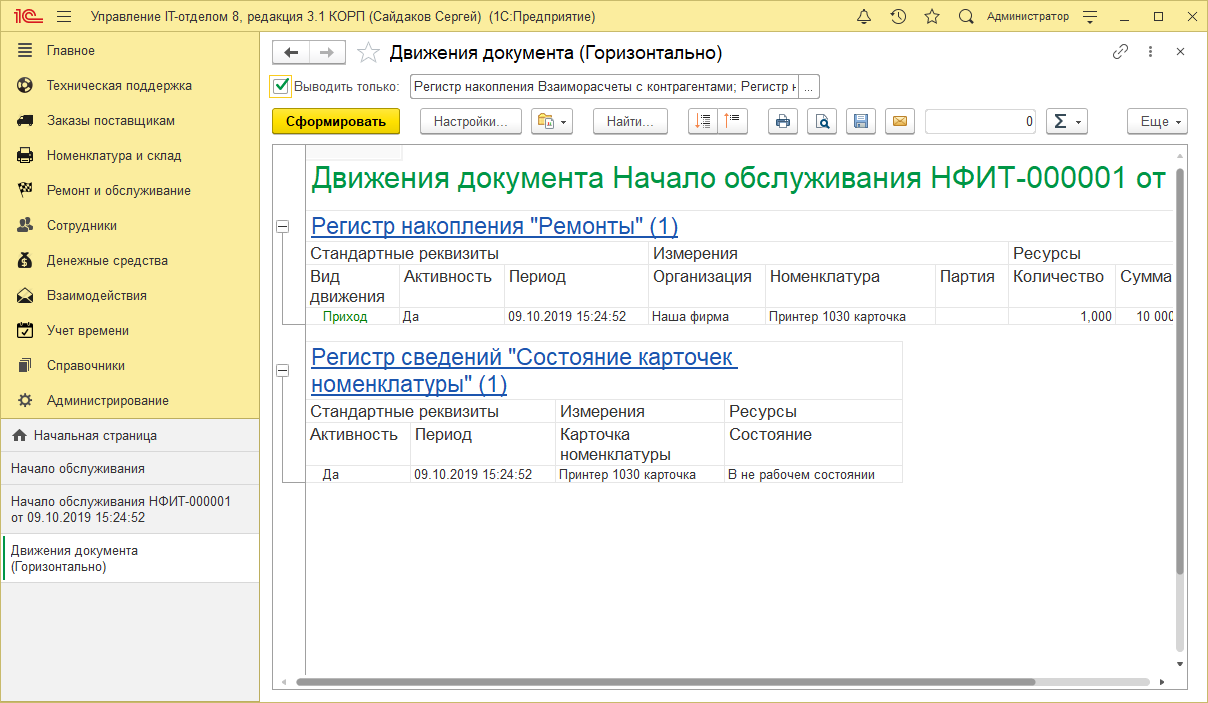
Task: Open print preview of the report
Action: tap(822, 121)
